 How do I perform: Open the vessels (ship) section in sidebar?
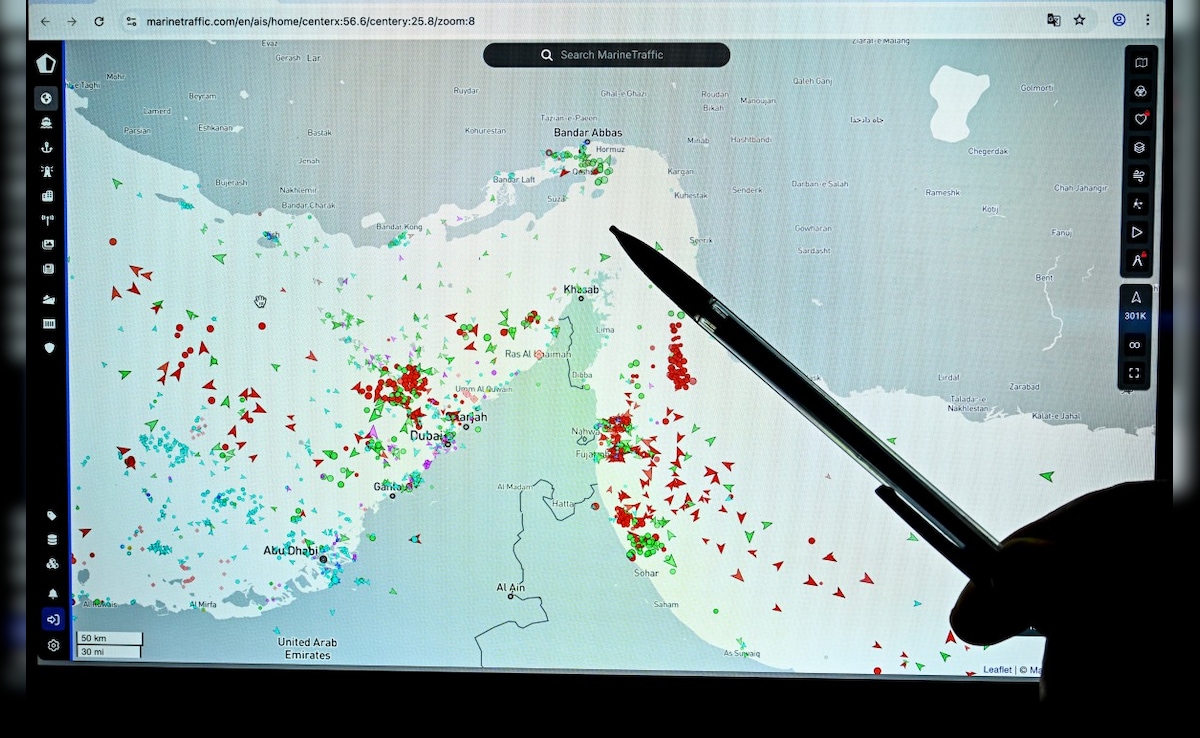[47, 123]
